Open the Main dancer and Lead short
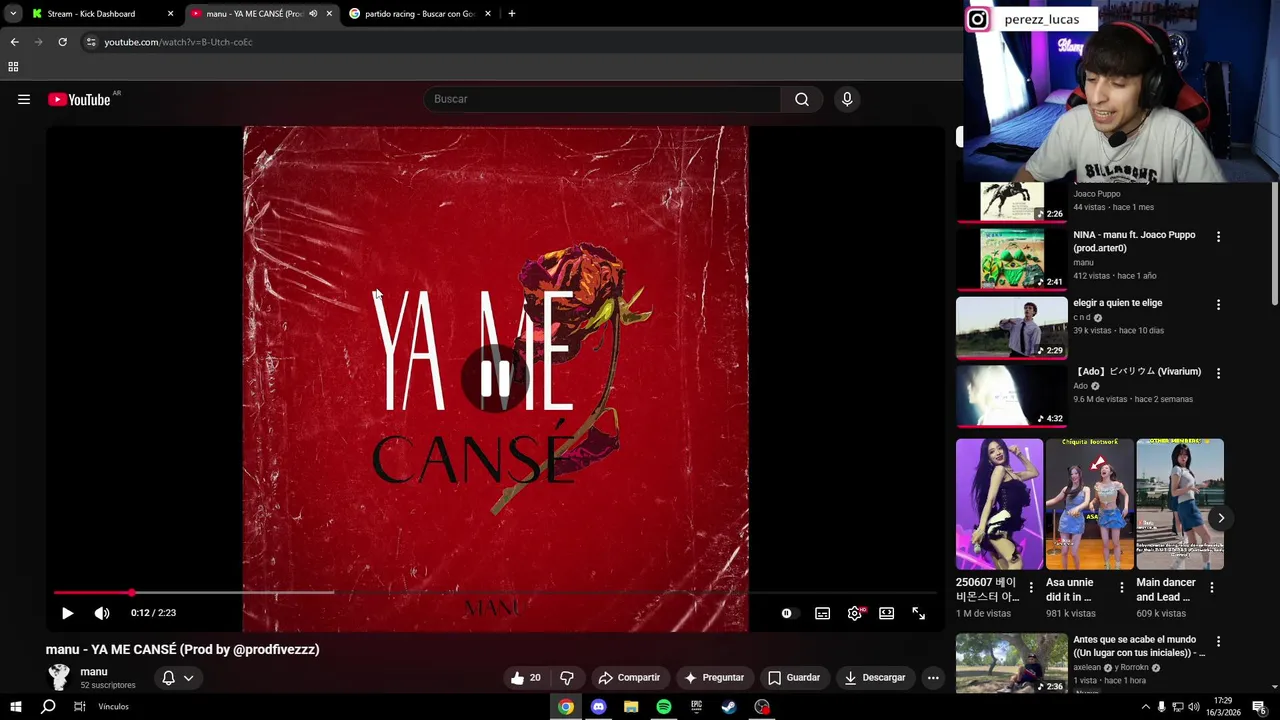This screenshot has width=1280, height=720. pos(1180,504)
